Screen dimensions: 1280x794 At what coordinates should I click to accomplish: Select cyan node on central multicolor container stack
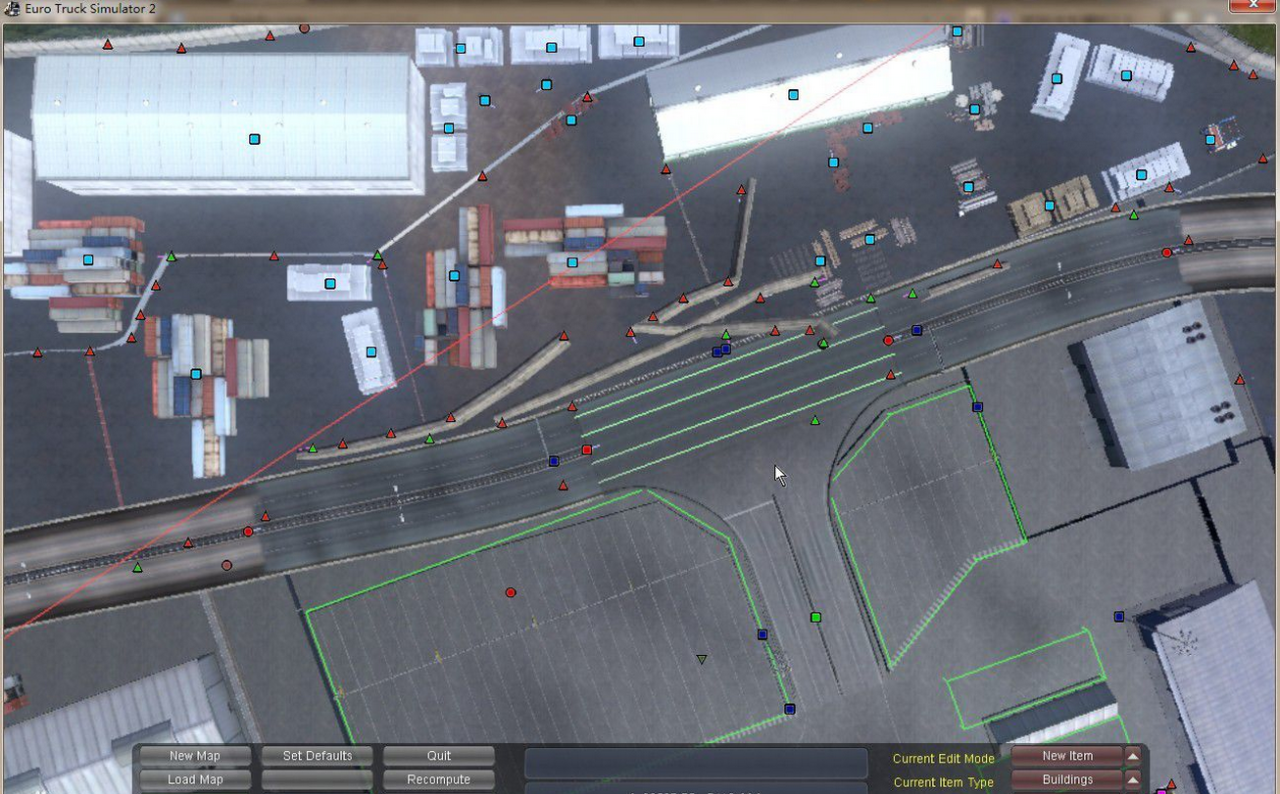tap(572, 263)
